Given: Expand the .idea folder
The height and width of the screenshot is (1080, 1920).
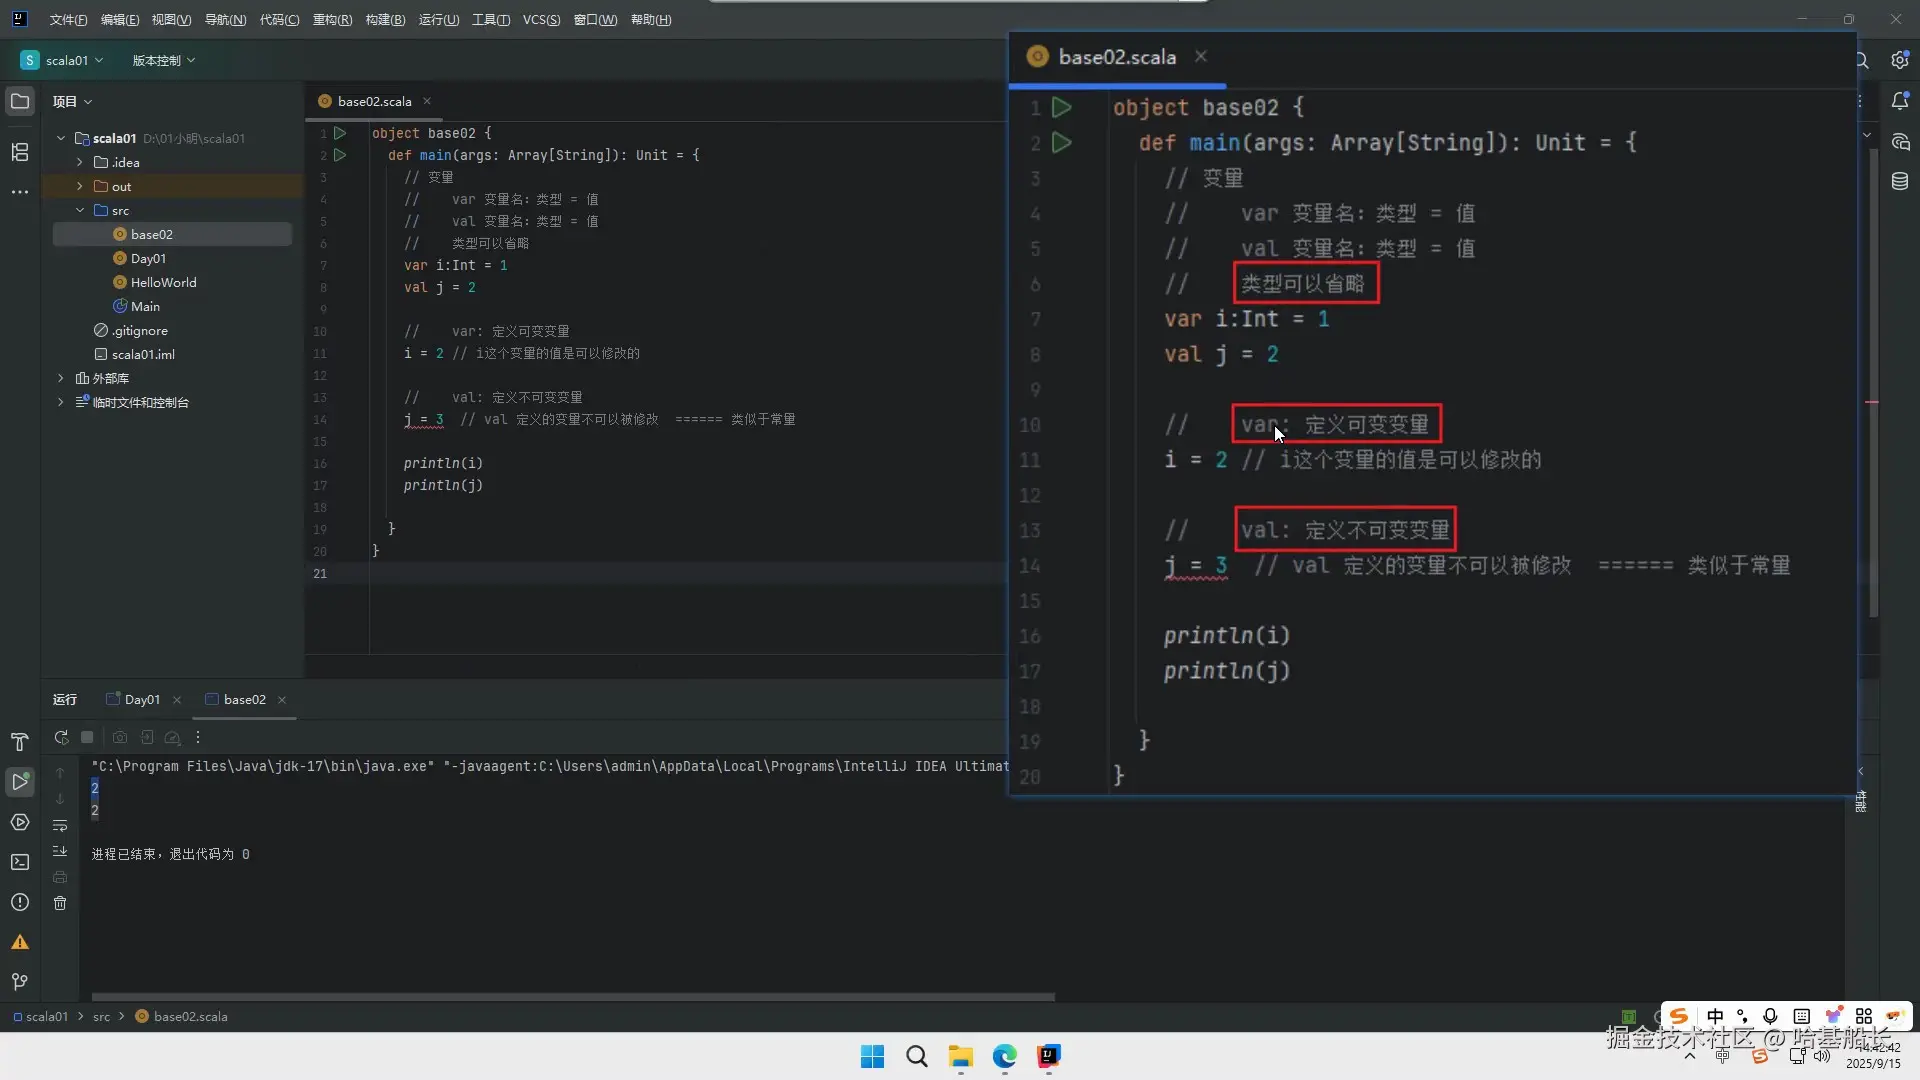Looking at the screenshot, I should tap(80, 162).
